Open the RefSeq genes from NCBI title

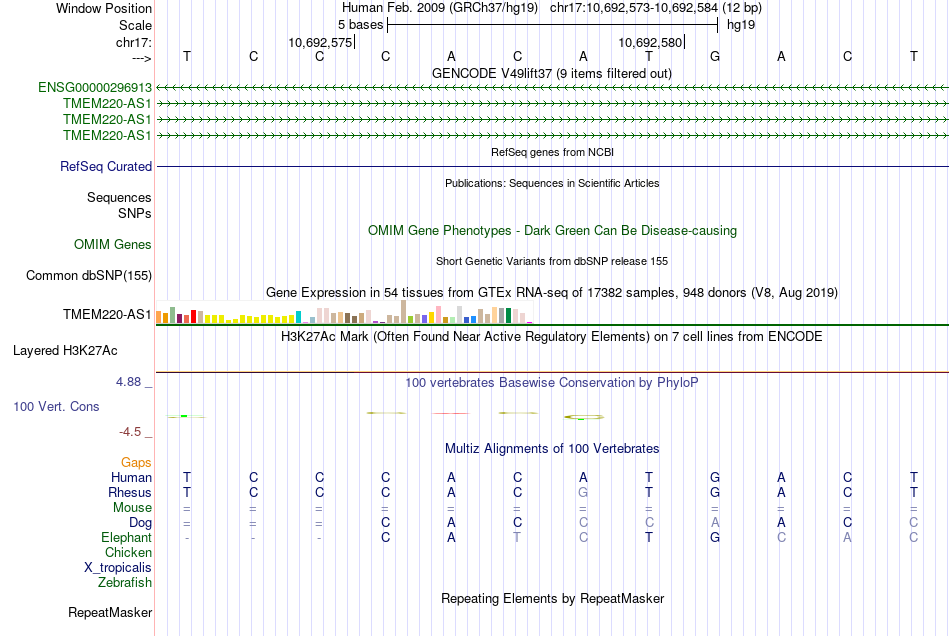click(553, 152)
